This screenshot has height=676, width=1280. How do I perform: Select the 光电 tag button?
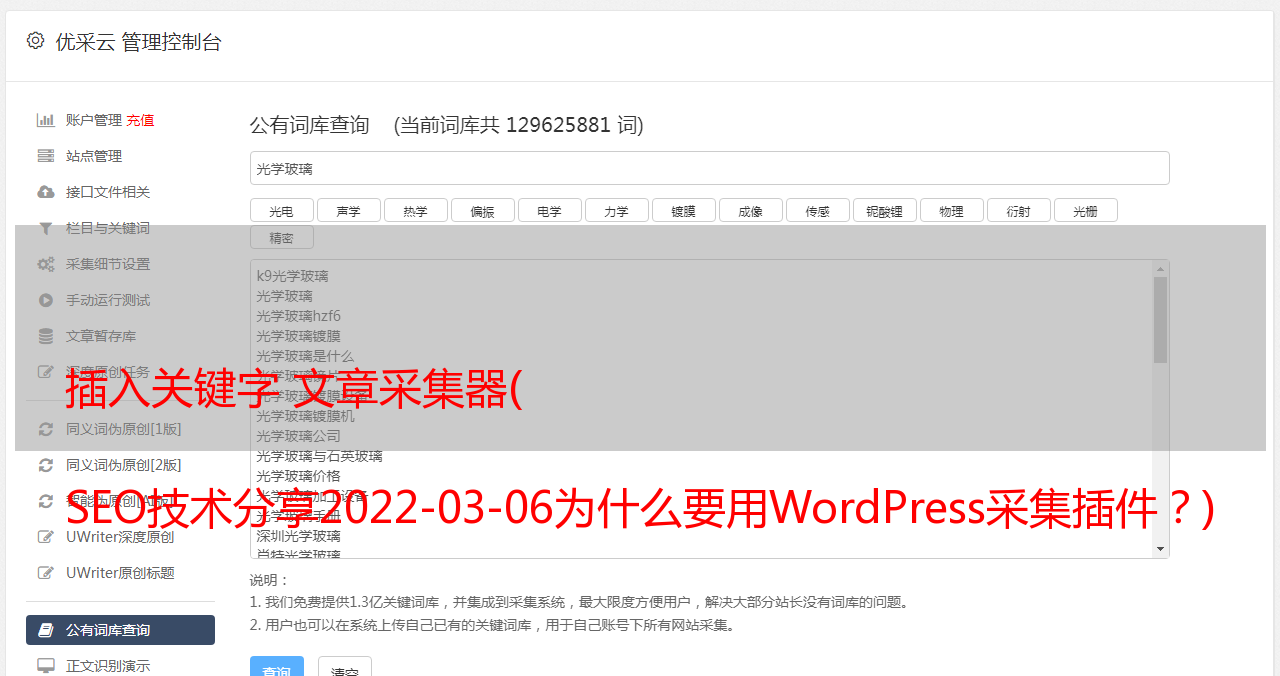click(x=281, y=210)
